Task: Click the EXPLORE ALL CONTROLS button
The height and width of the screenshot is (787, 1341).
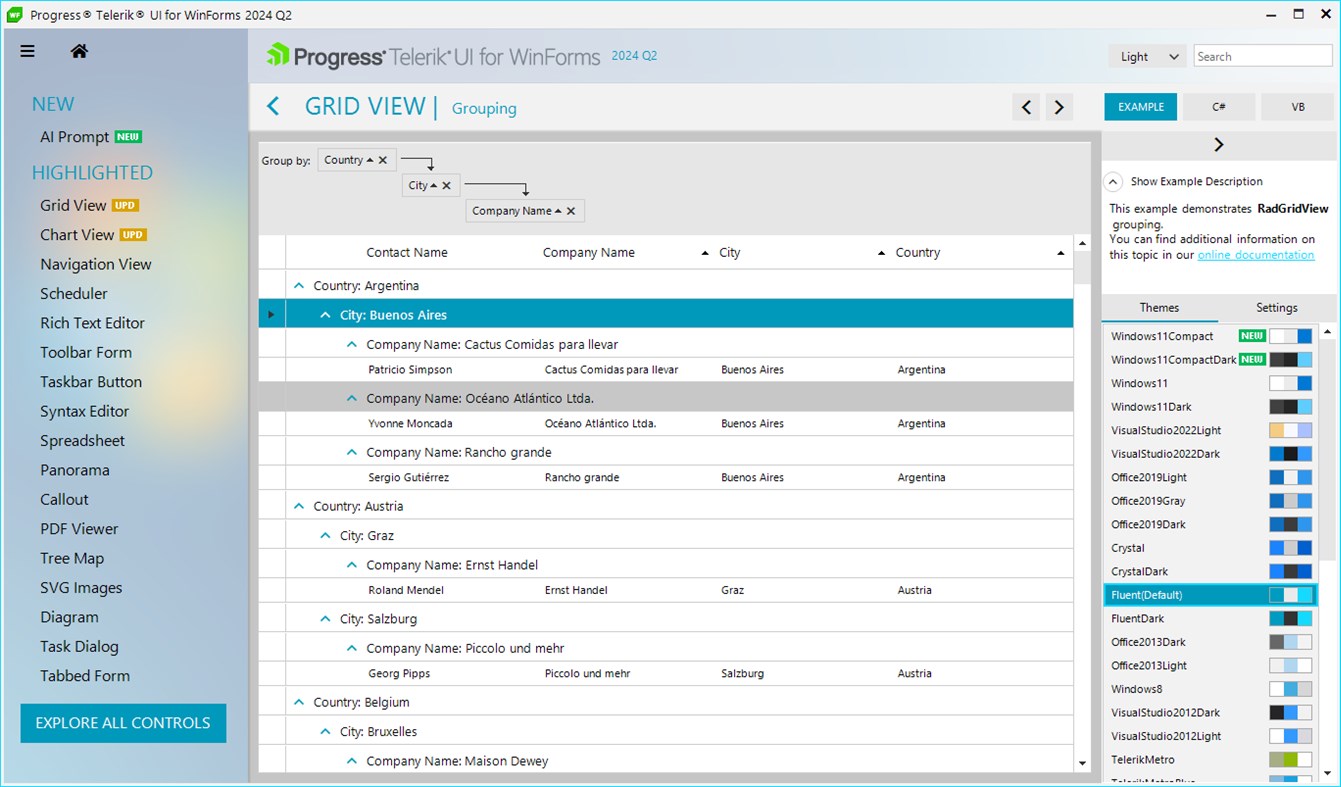Action: (x=123, y=723)
